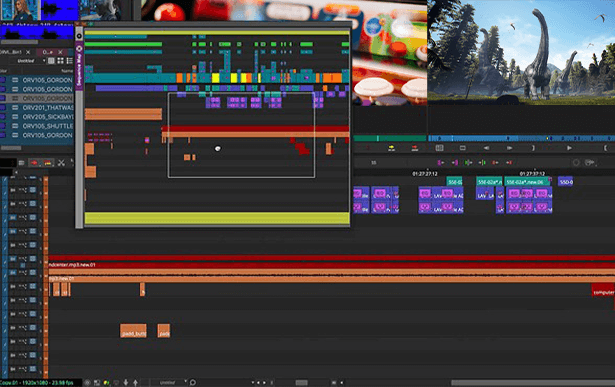Screen dimensions: 615x387
Task: Toggle the monitor button on the top audio track
Action: (x=33, y=190)
